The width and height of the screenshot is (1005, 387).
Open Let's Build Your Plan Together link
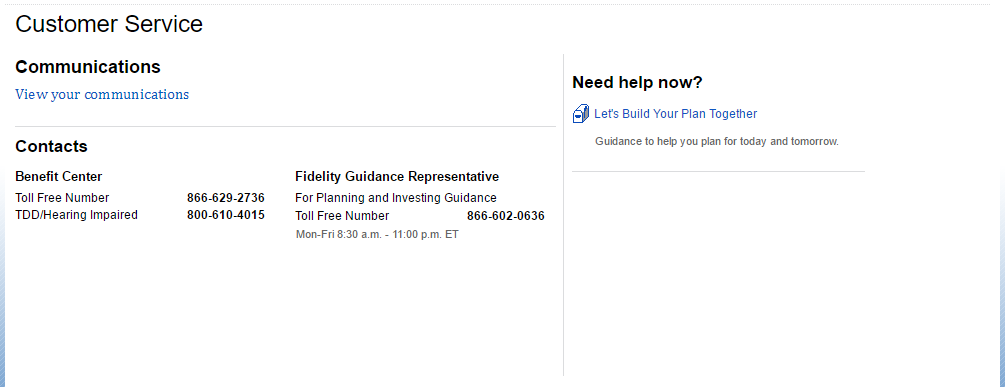676,114
